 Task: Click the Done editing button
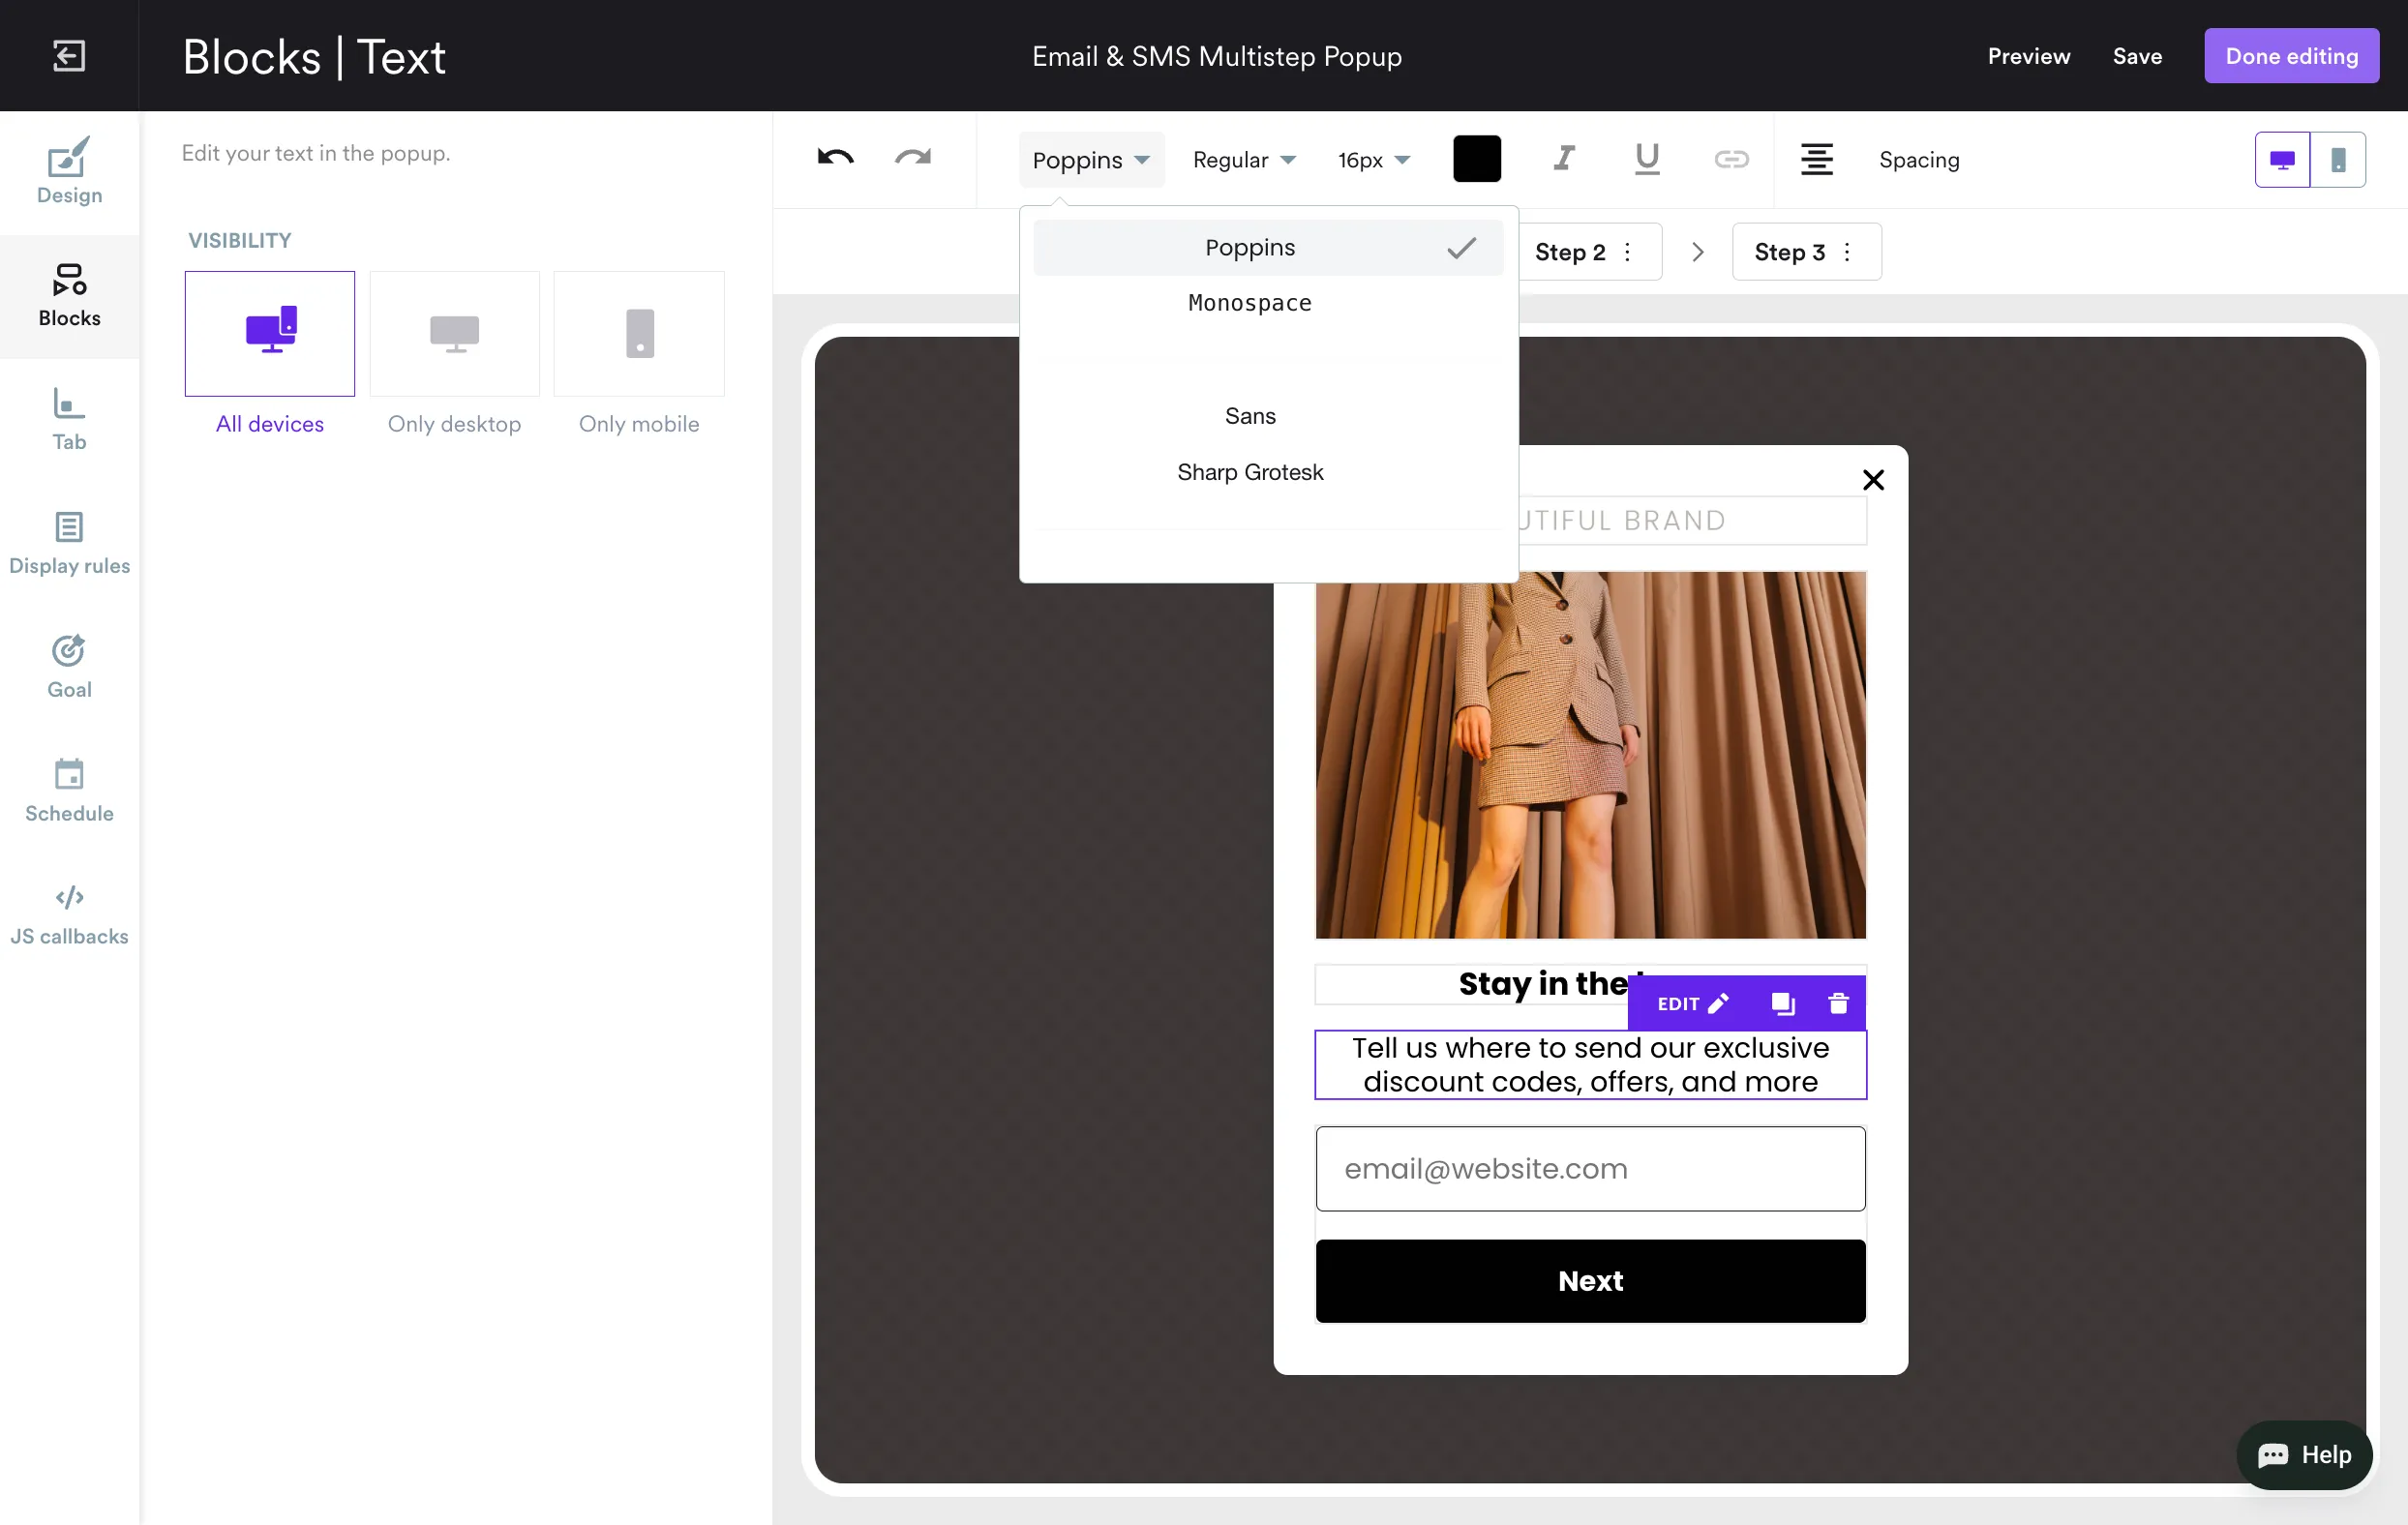click(2291, 56)
